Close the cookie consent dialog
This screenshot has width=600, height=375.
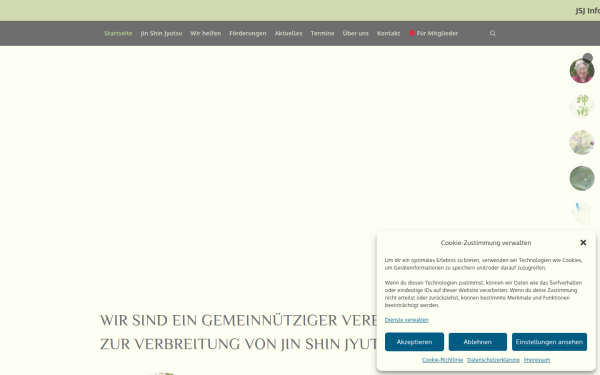tap(583, 243)
